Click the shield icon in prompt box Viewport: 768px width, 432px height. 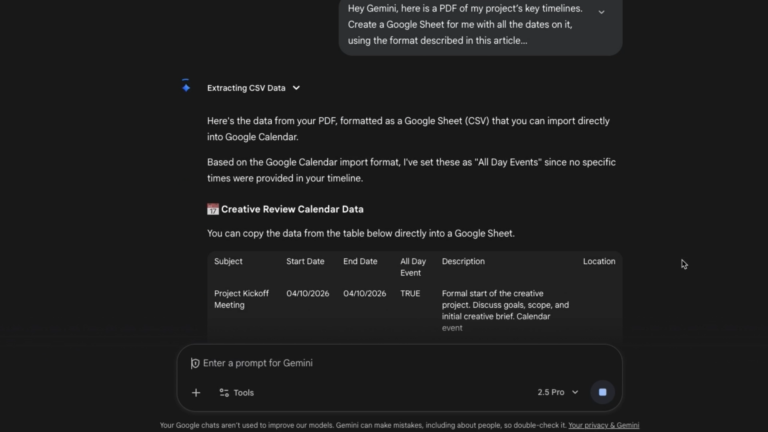click(x=195, y=363)
